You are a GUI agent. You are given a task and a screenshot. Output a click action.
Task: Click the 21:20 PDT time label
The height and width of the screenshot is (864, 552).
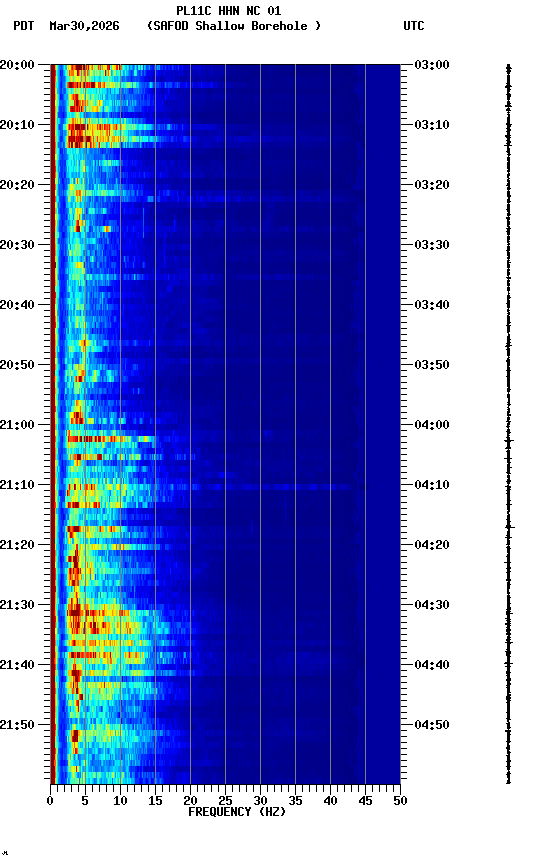17,545
